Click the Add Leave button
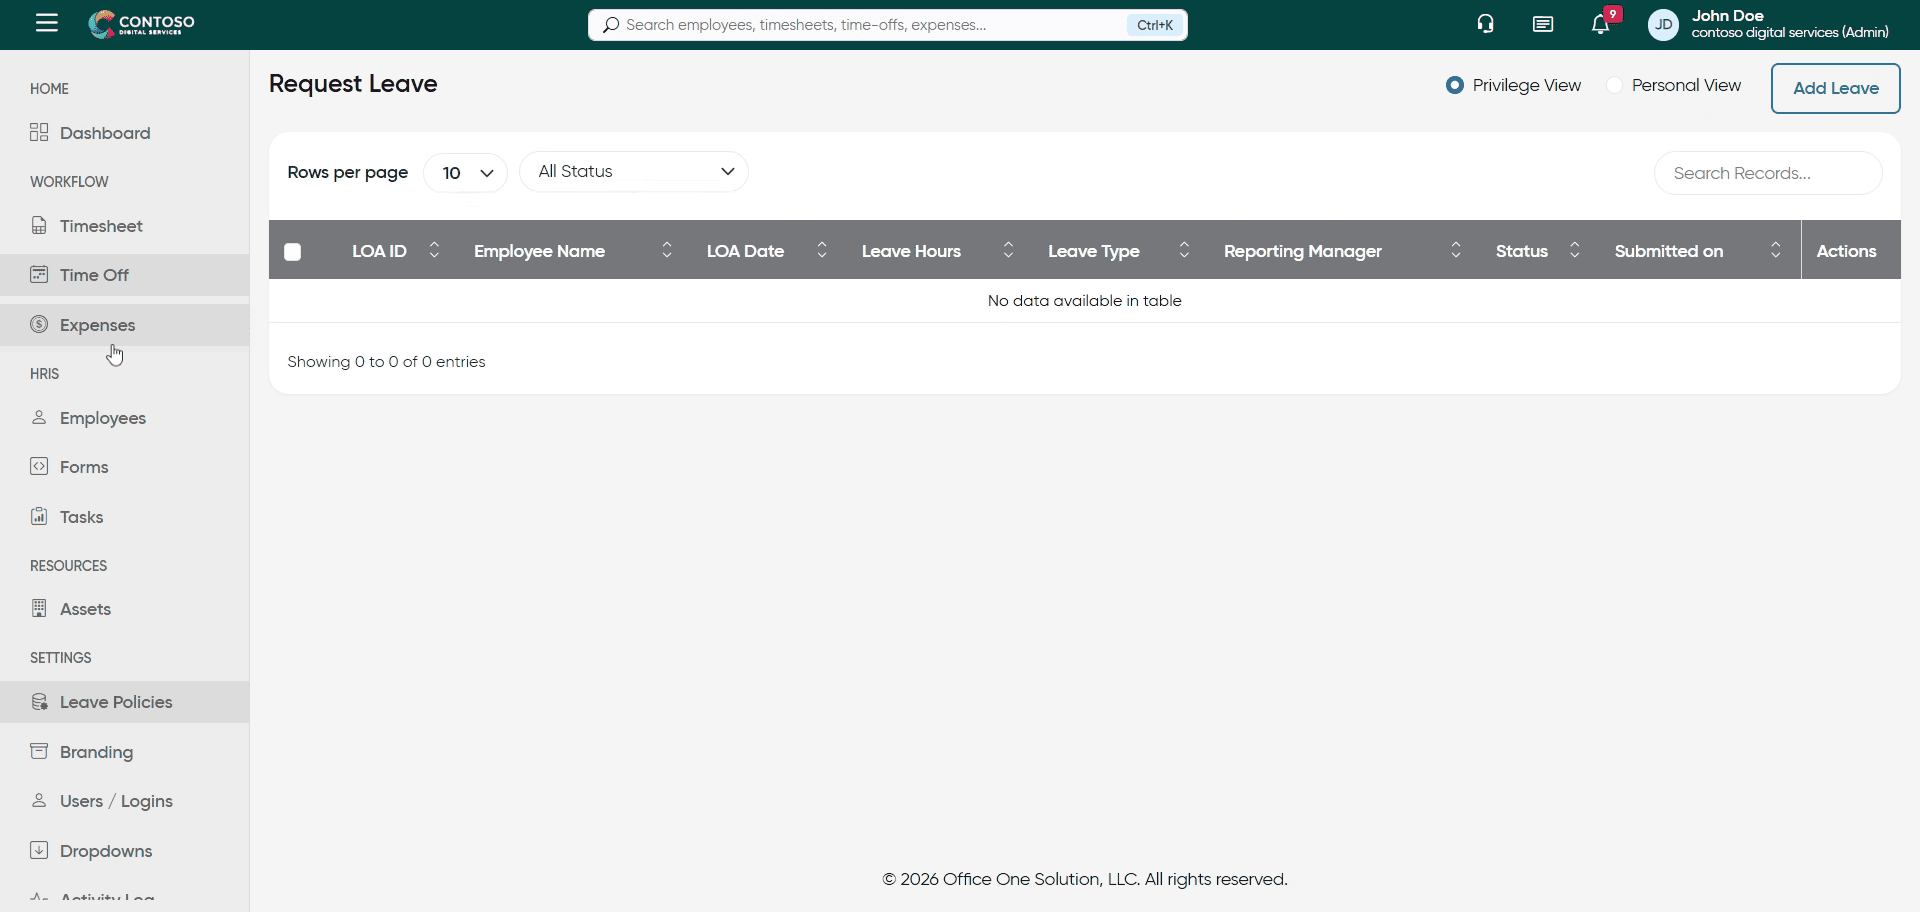Image resolution: width=1920 pixels, height=912 pixels. 1835,88
